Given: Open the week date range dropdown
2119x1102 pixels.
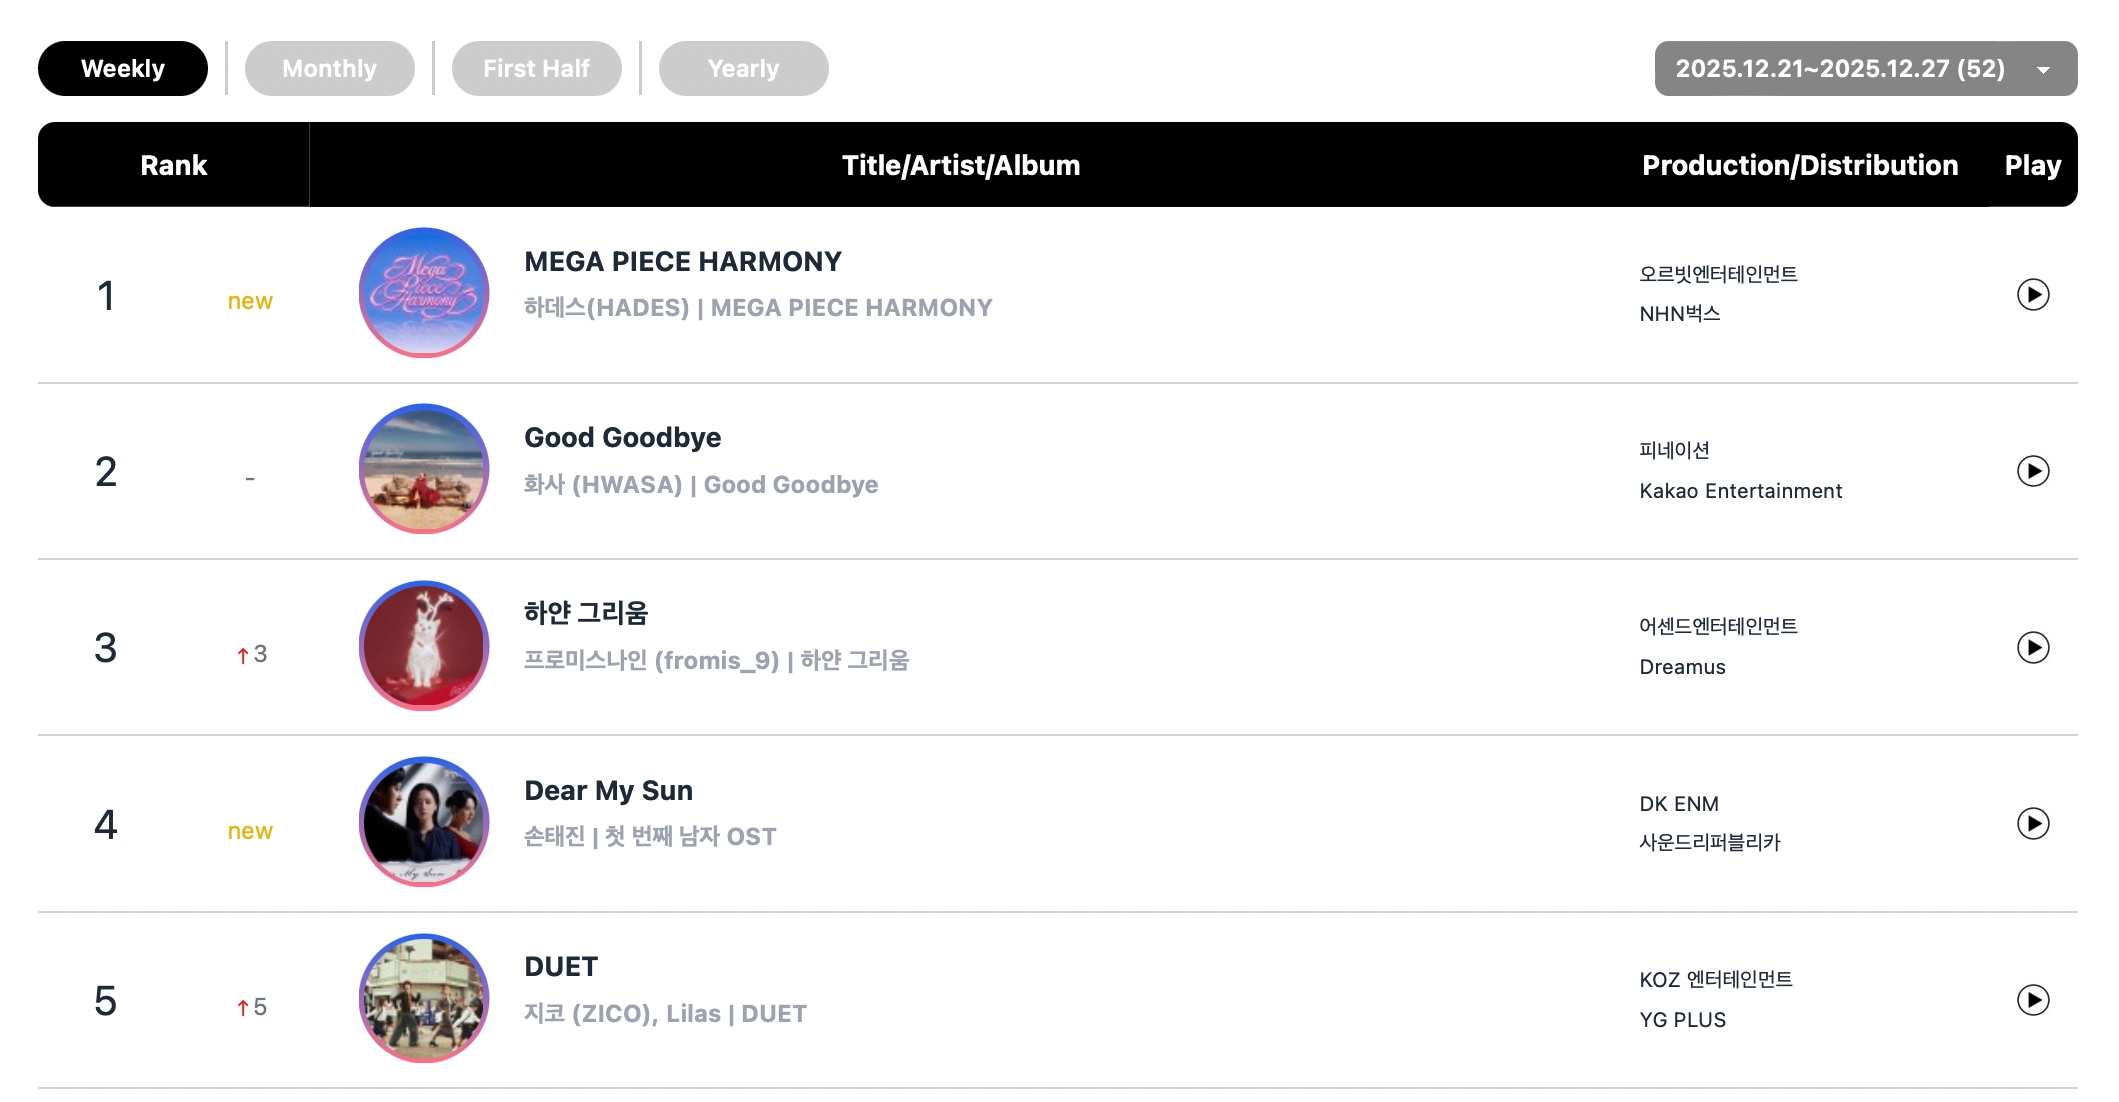Looking at the screenshot, I should click(1840, 69).
